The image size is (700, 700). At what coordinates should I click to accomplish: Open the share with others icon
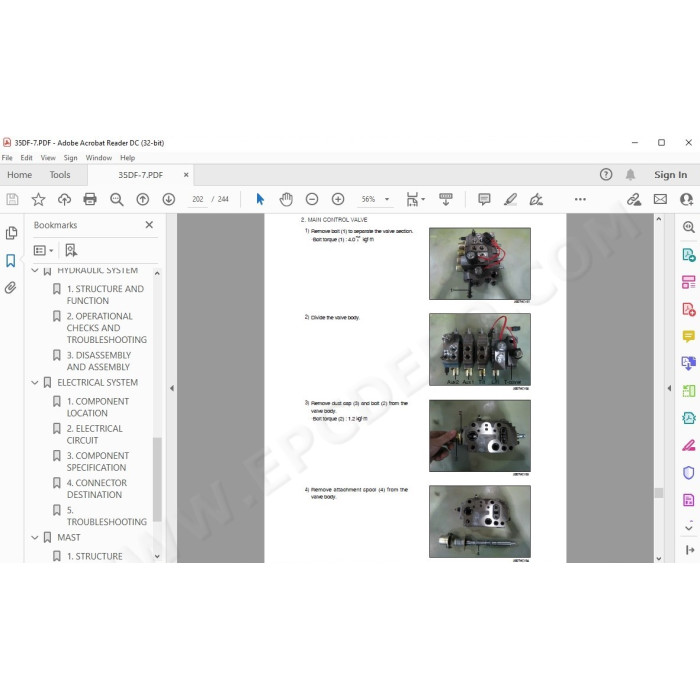point(686,199)
